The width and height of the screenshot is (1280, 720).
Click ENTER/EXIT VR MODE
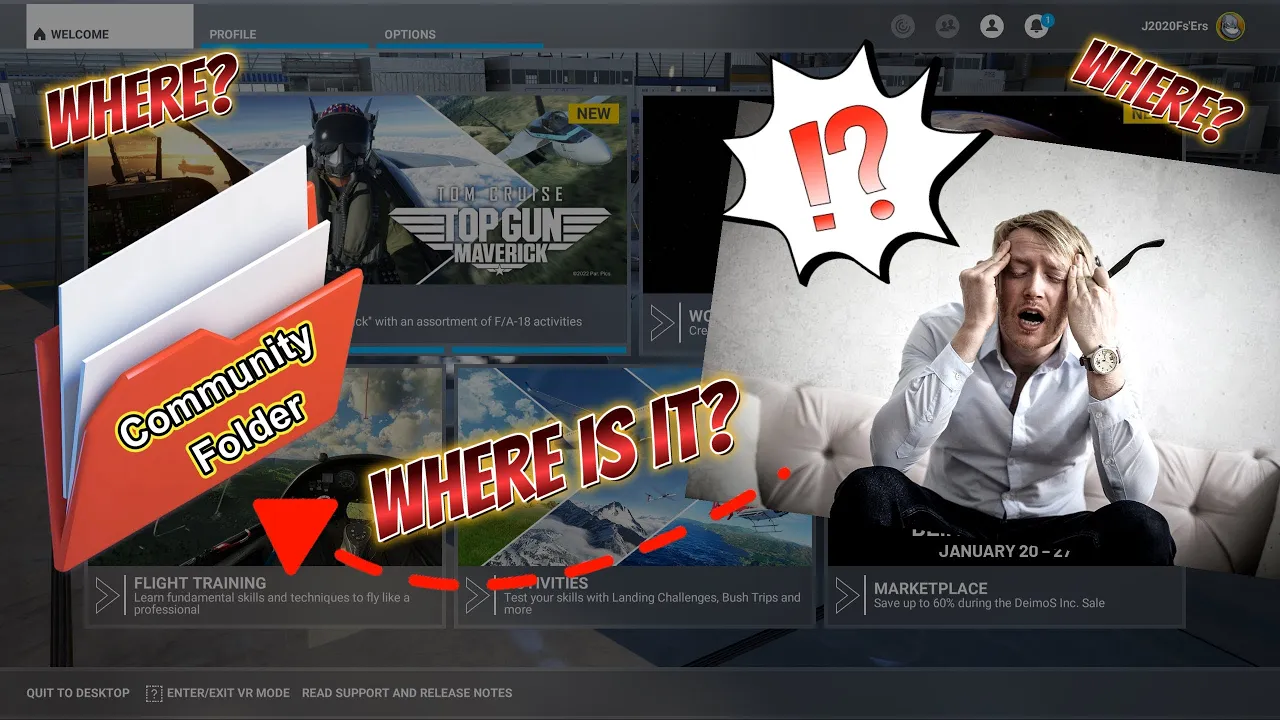228,693
